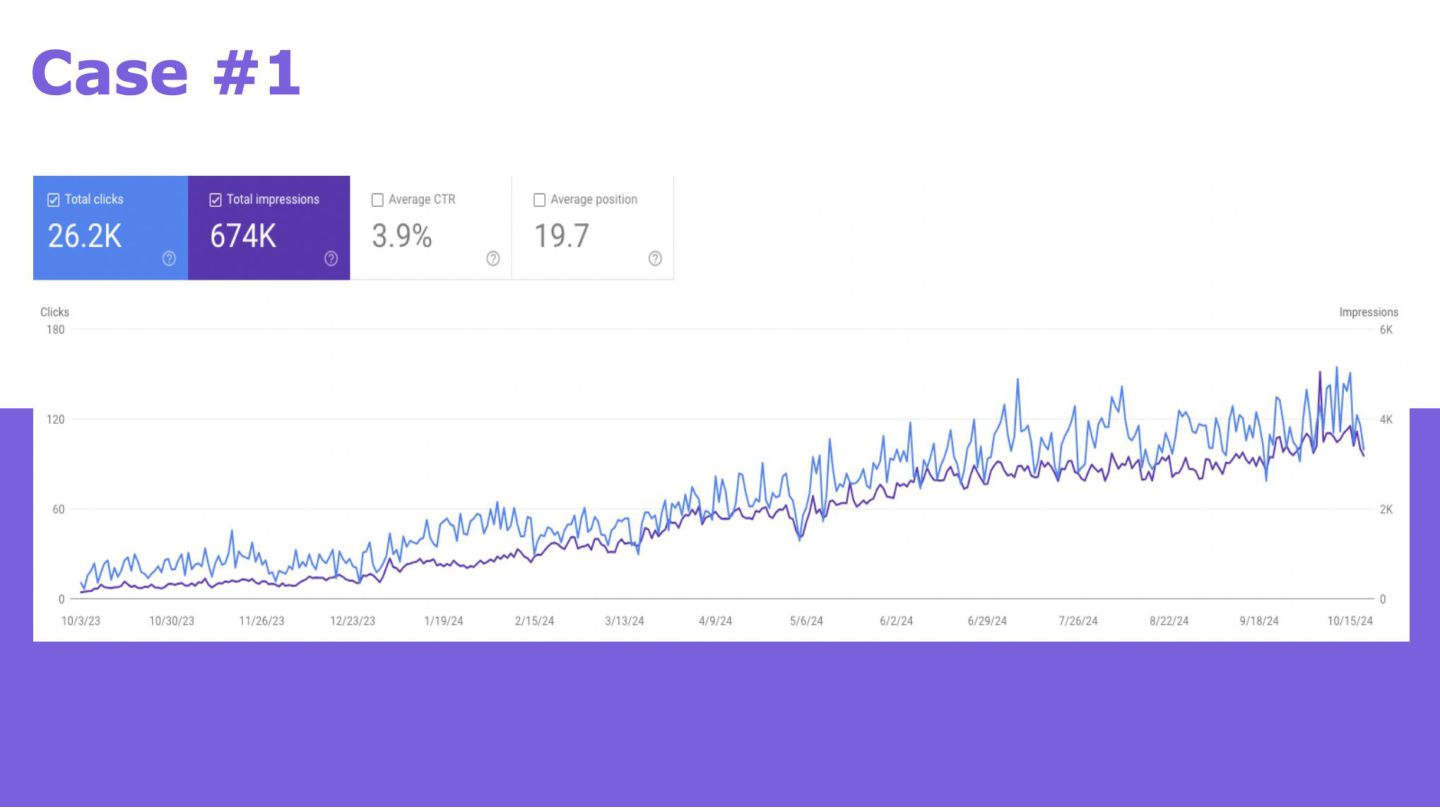The height and width of the screenshot is (810, 1440).
Task: Click the 2/15/24 date on the x-axis
Action: [534, 621]
